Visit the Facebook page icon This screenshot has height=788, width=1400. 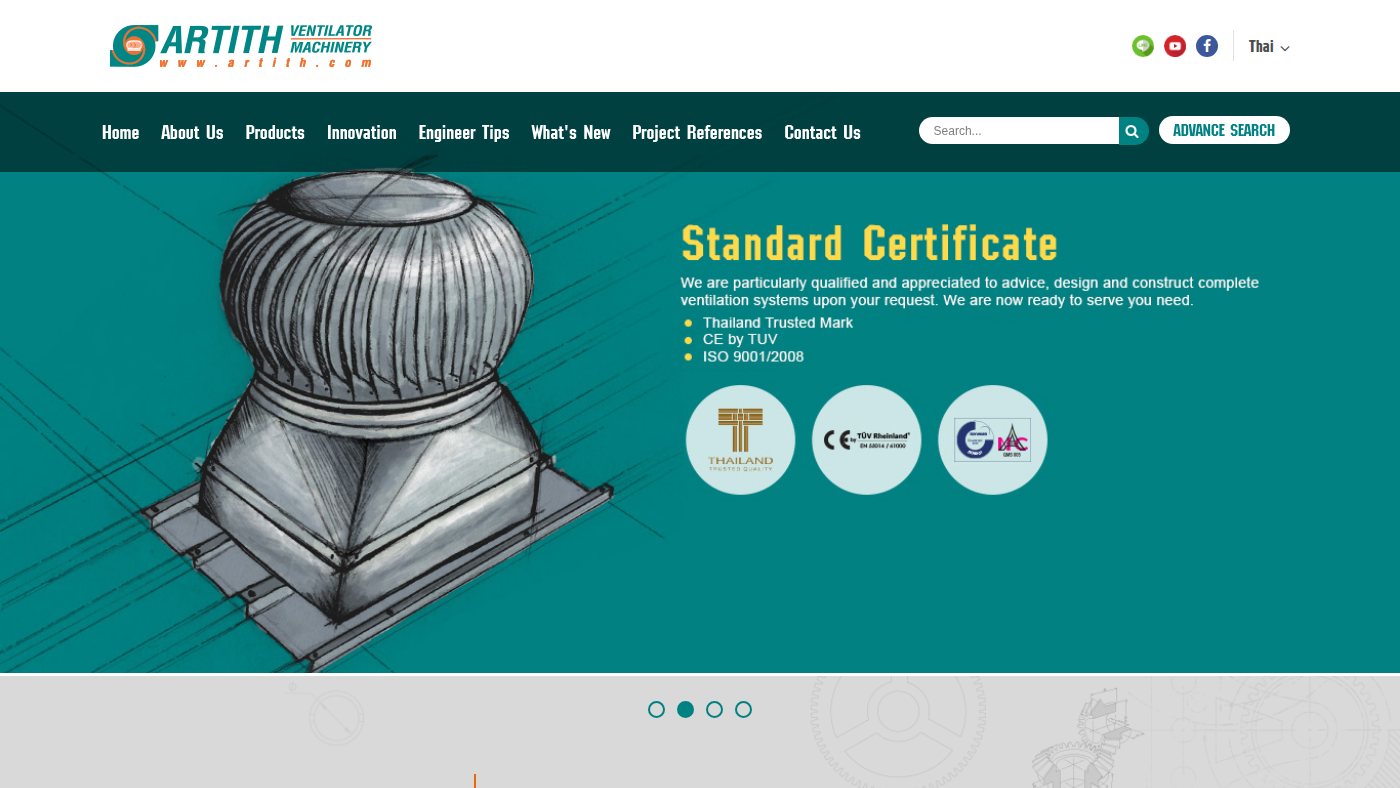[1207, 46]
